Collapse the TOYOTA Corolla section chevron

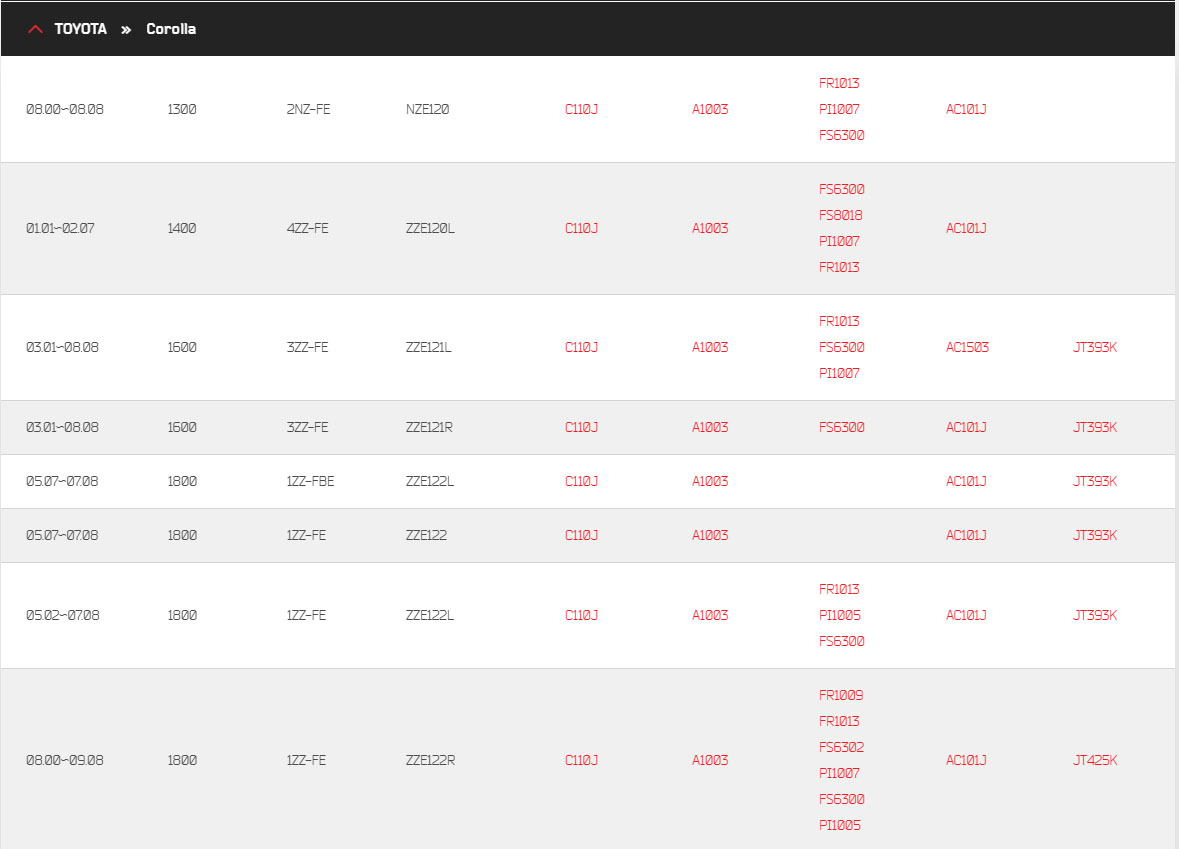35,29
